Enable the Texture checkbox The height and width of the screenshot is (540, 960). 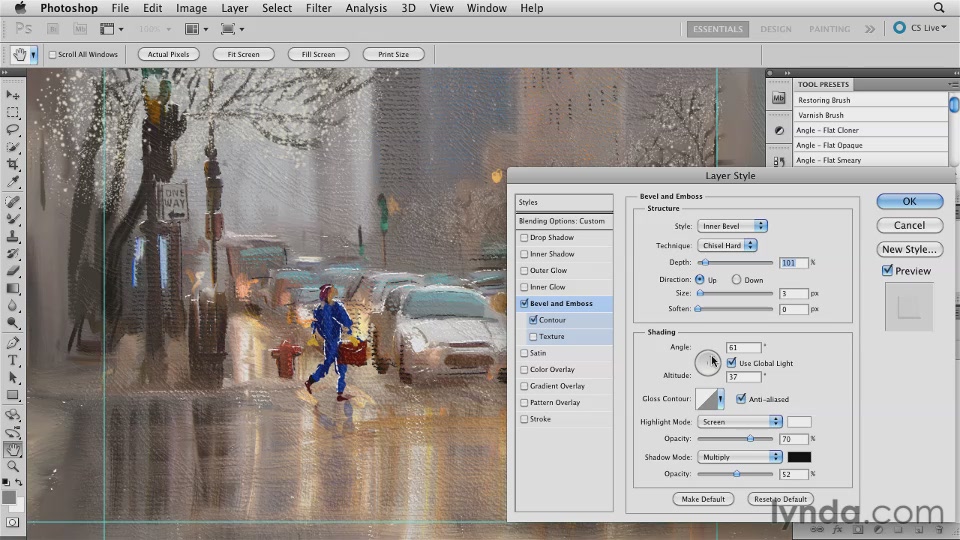pos(533,337)
